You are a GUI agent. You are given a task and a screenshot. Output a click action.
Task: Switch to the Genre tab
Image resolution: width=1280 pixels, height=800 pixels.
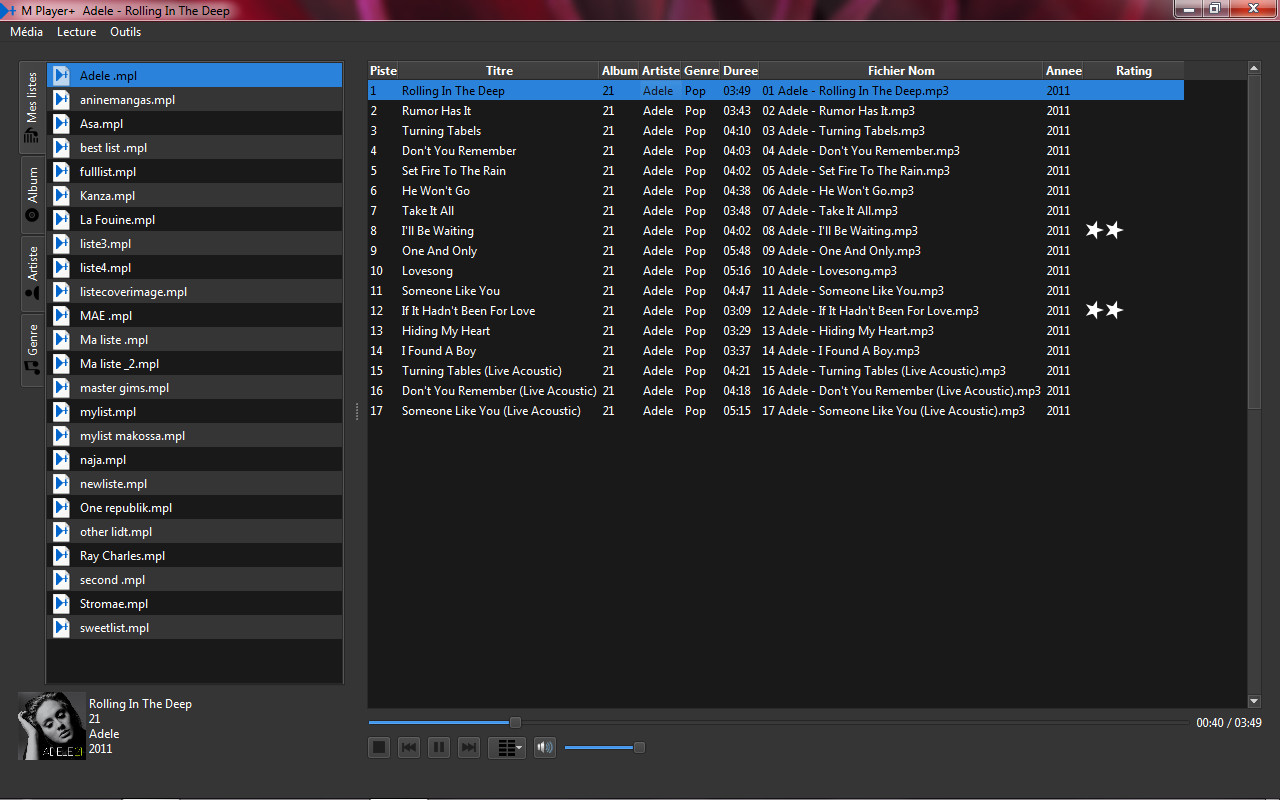tap(32, 350)
